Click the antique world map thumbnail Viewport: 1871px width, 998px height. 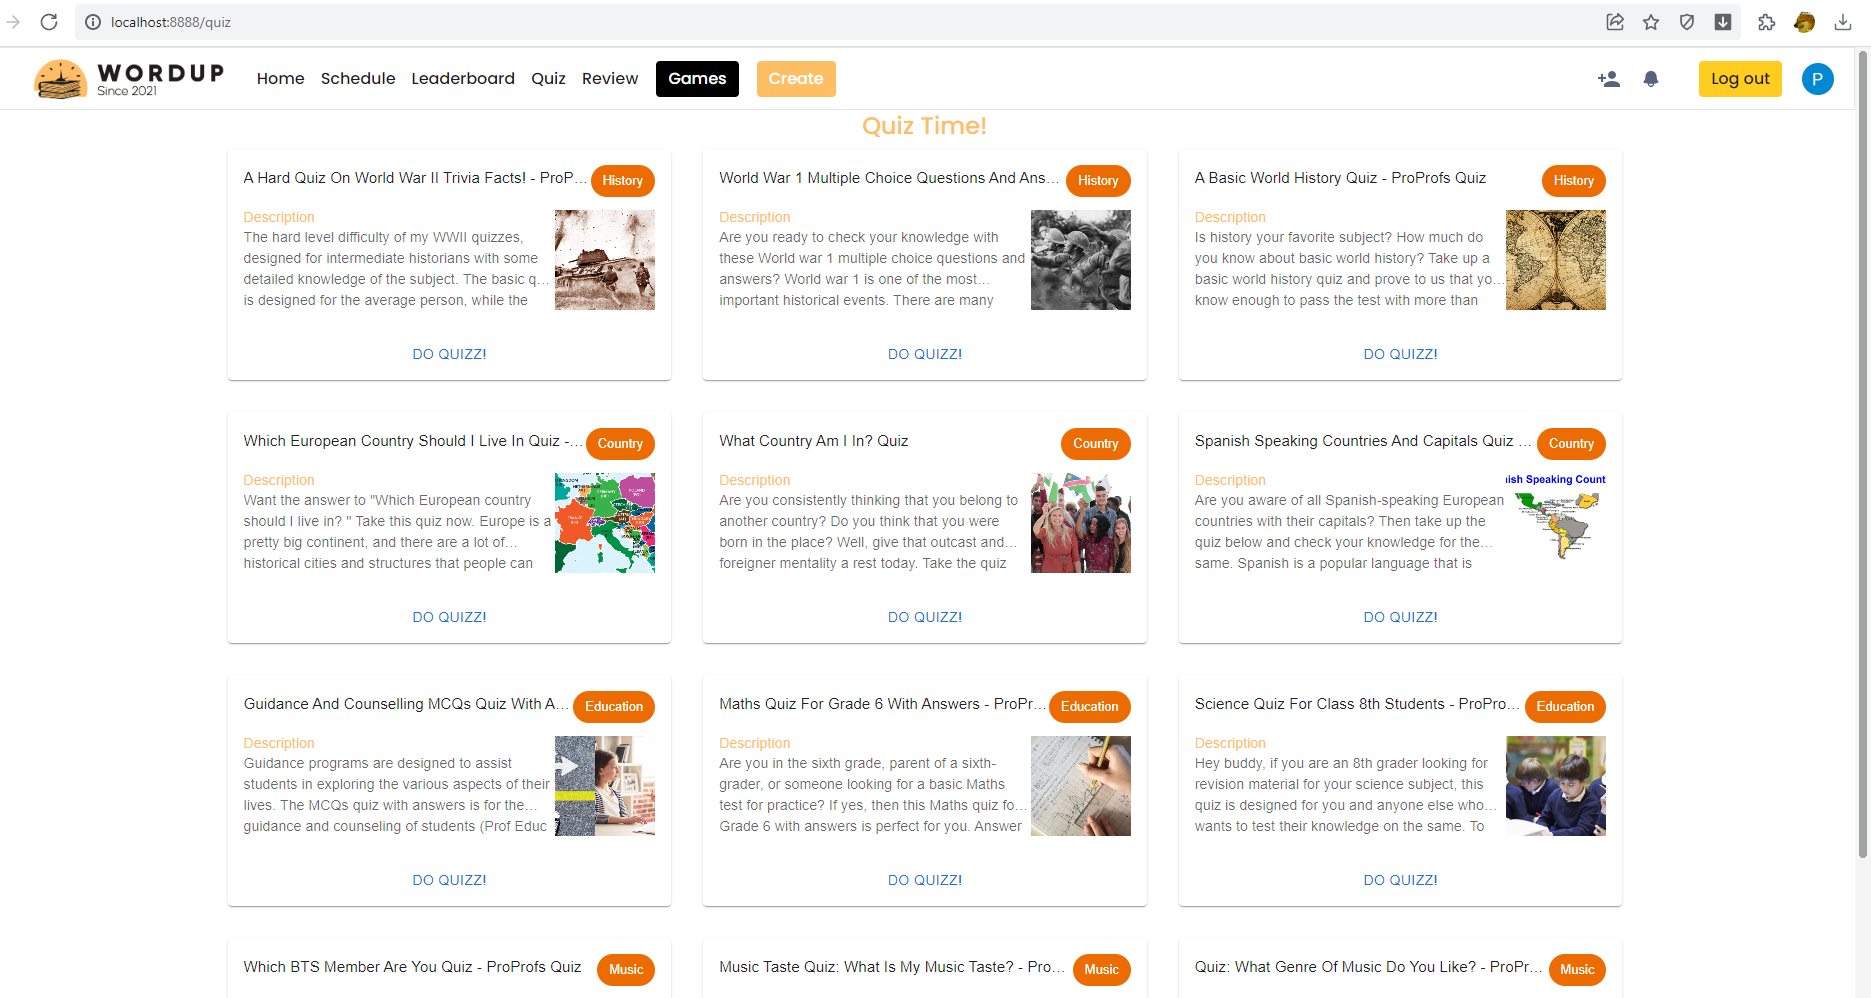[1556, 260]
